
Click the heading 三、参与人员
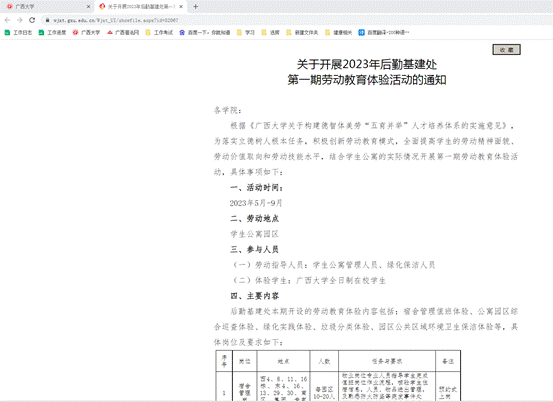click(x=254, y=250)
